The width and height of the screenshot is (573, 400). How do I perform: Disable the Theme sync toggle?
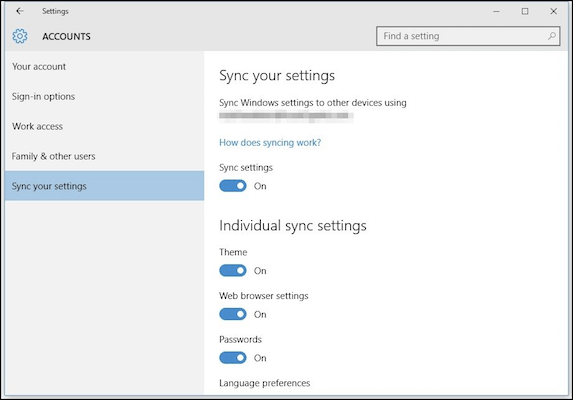pyautogui.click(x=233, y=271)
